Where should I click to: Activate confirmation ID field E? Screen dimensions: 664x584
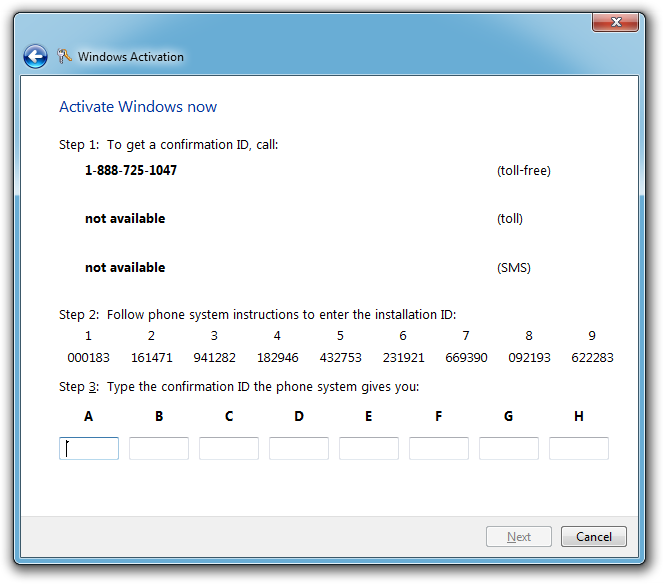click(369, 449)
